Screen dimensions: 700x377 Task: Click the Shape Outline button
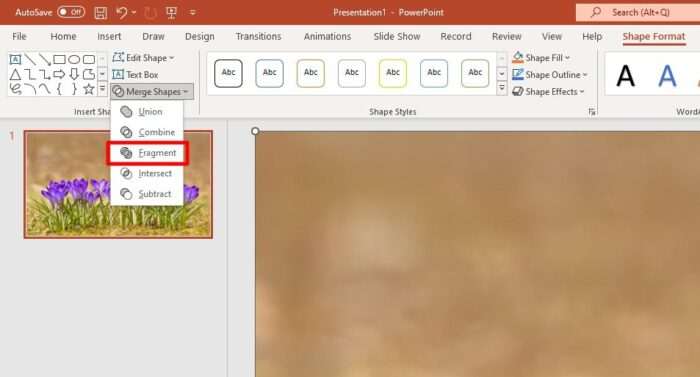pos(550,75)
